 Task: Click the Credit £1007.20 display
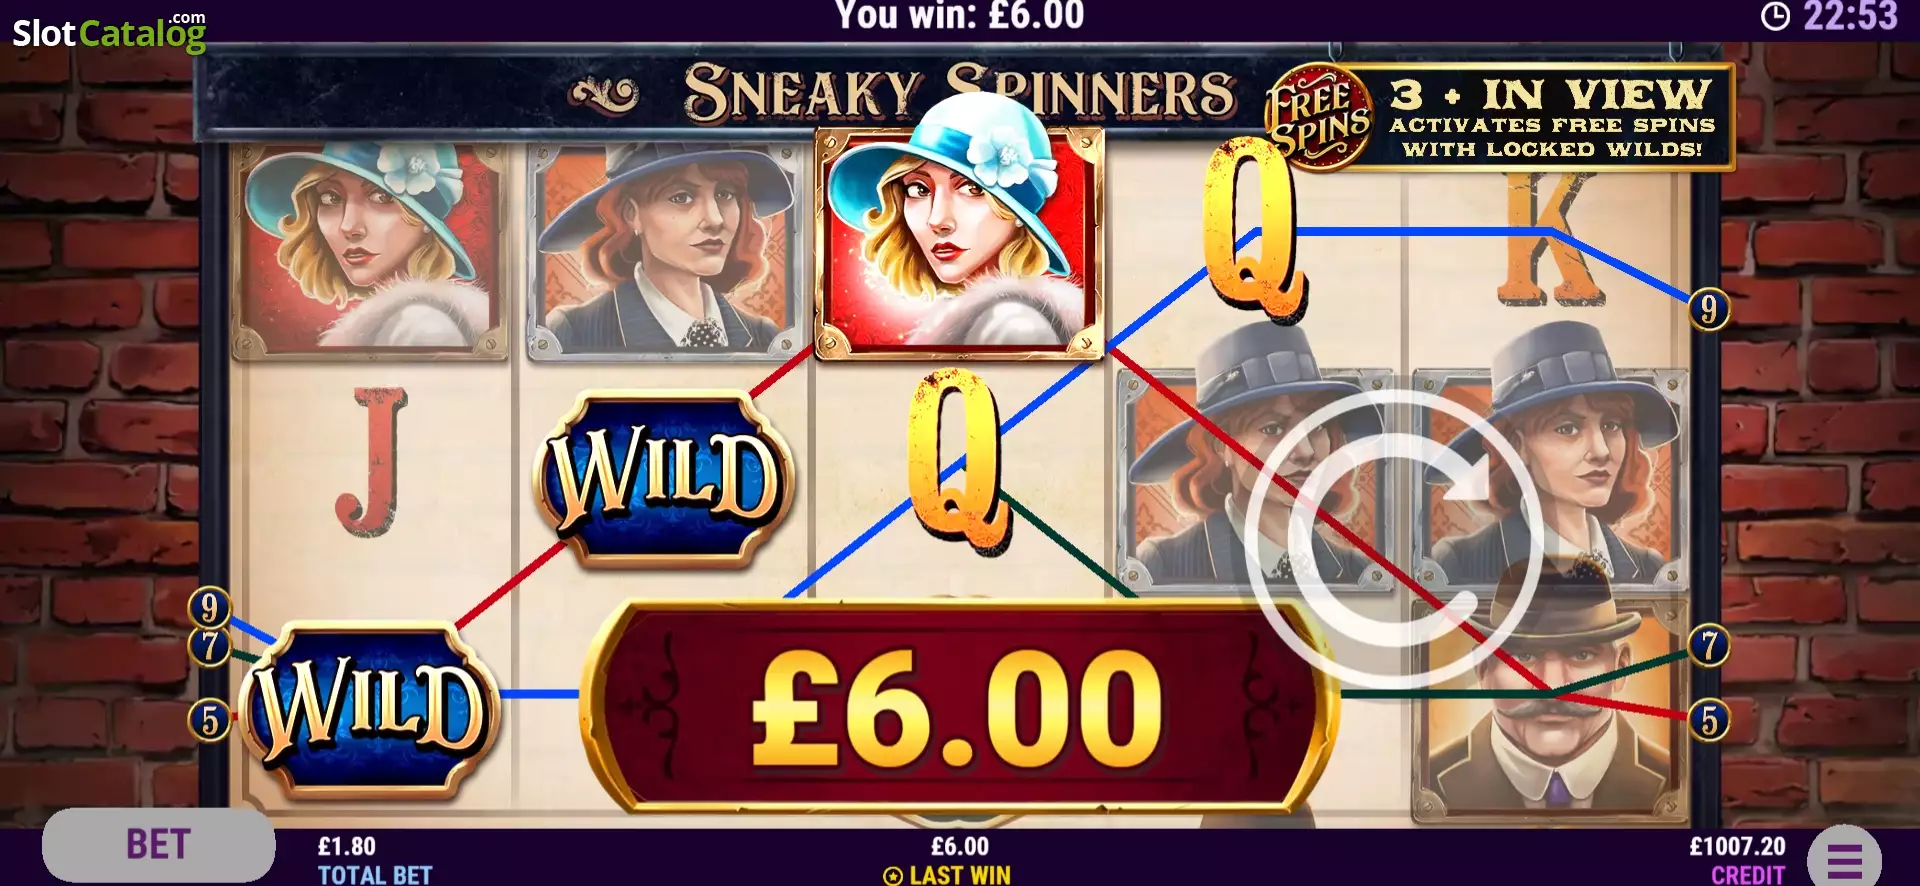click(1738, 860)
